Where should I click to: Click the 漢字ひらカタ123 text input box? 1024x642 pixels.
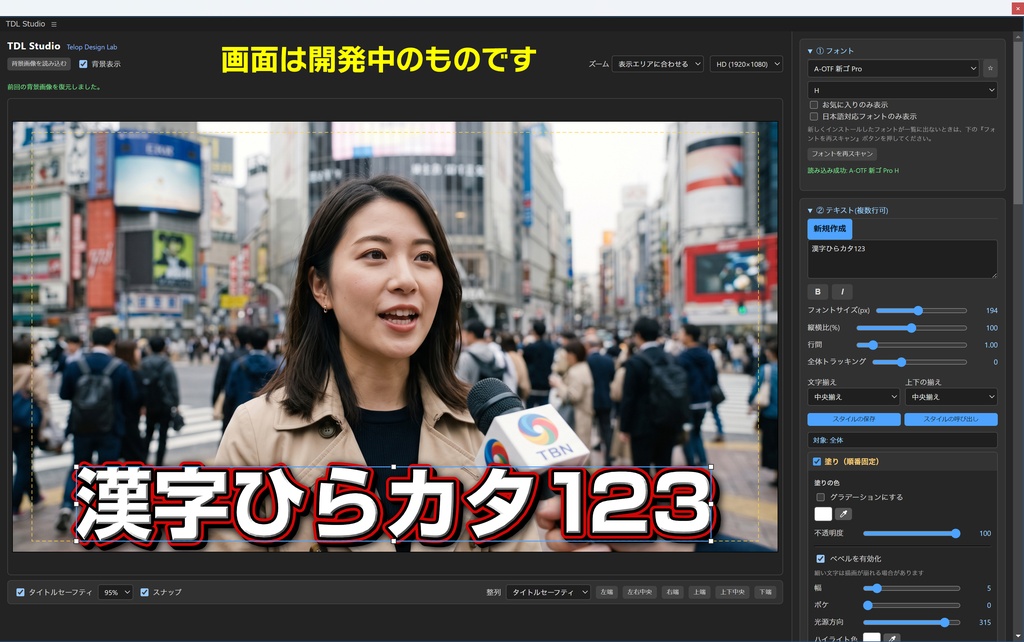coord(903,259)
